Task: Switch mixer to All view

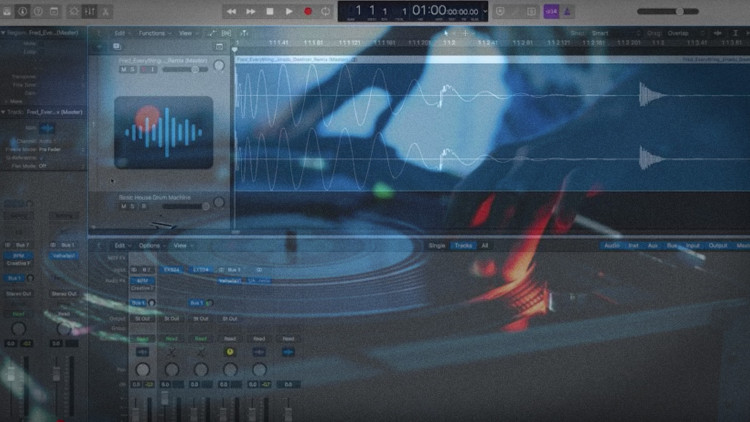Action: click(485, 245)
